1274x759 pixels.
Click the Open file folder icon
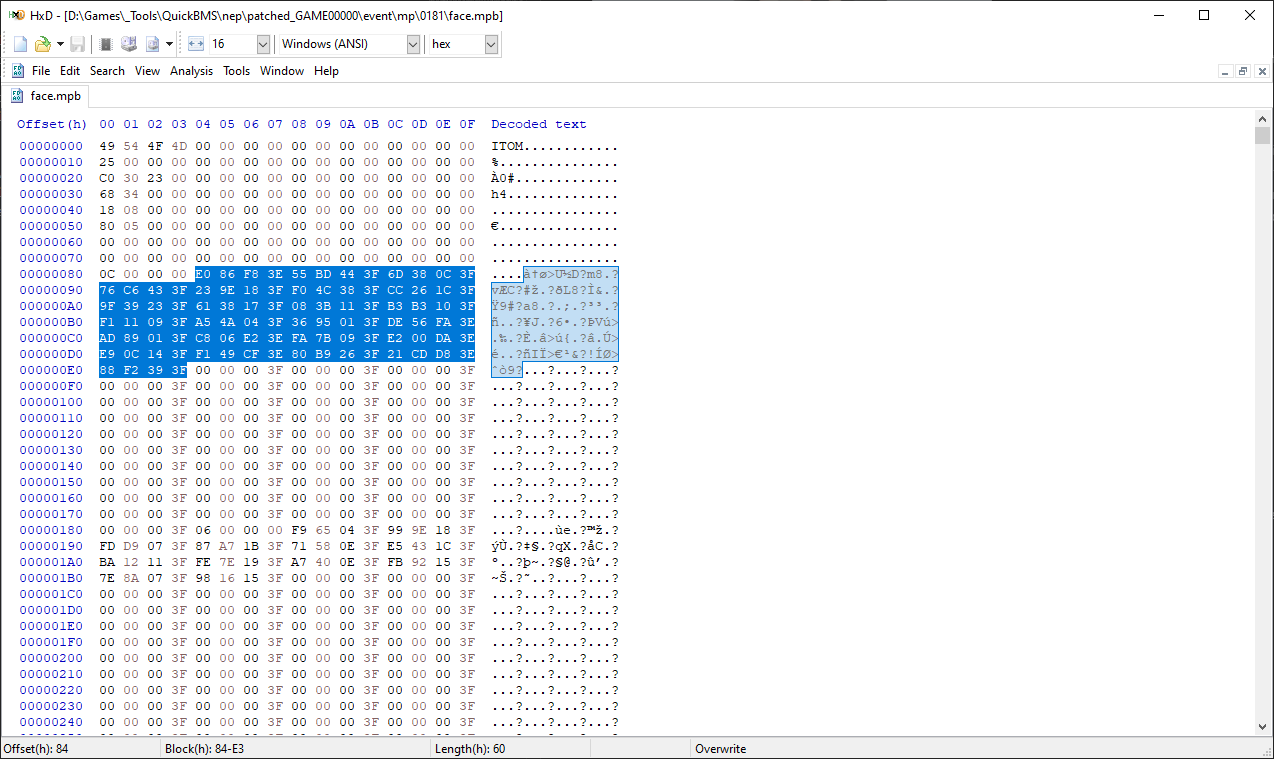(x=42, y=44)
